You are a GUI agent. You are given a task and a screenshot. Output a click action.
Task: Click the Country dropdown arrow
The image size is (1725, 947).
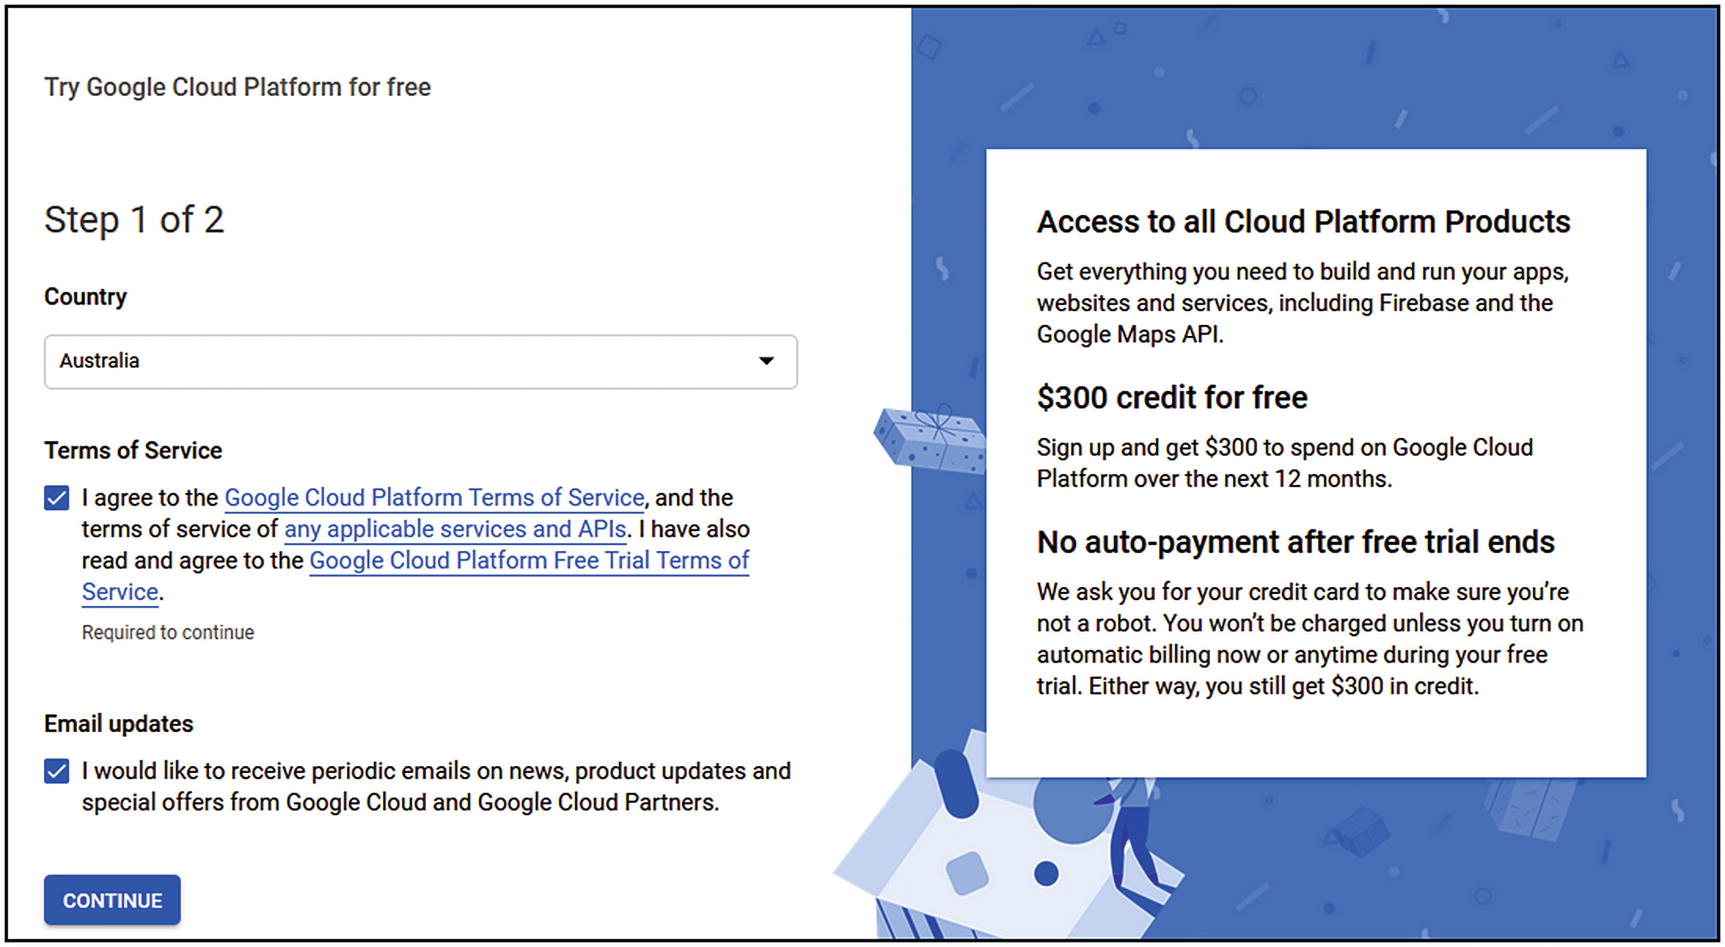(x=766, y=361)
